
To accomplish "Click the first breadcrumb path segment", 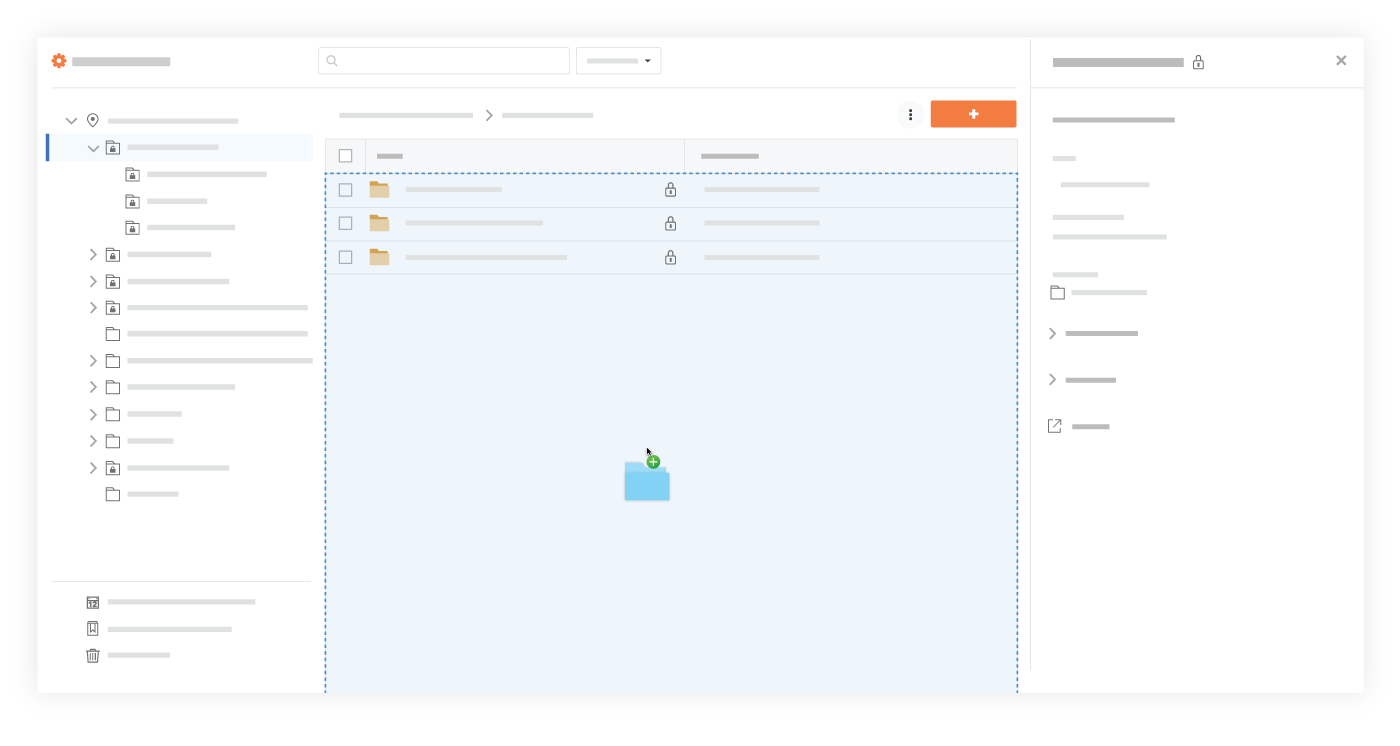I will [406, 116].
